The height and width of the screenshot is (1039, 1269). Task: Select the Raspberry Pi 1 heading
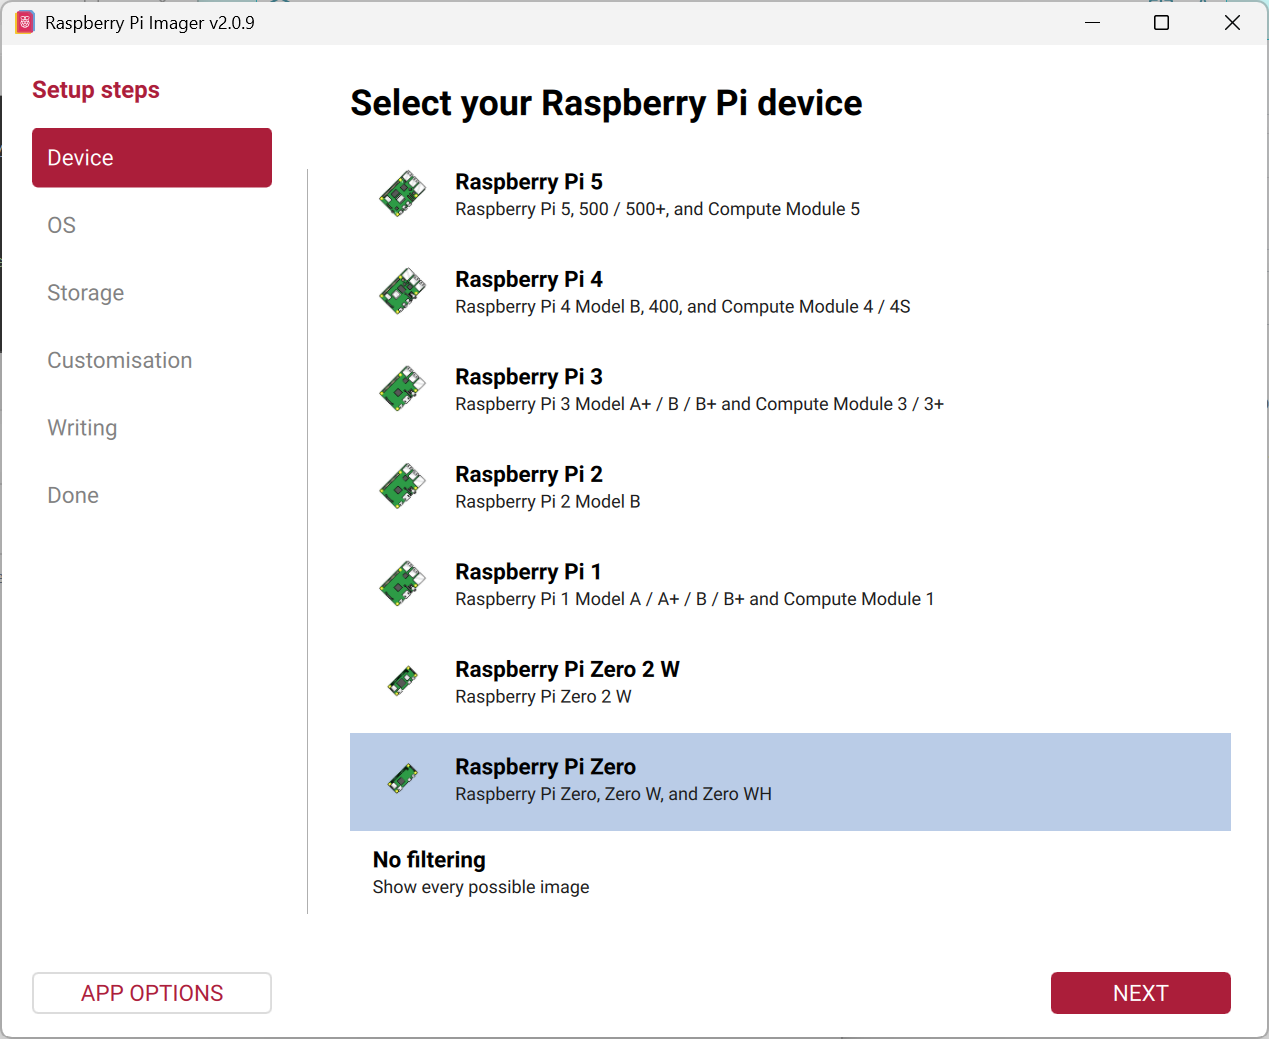(528, 572)
